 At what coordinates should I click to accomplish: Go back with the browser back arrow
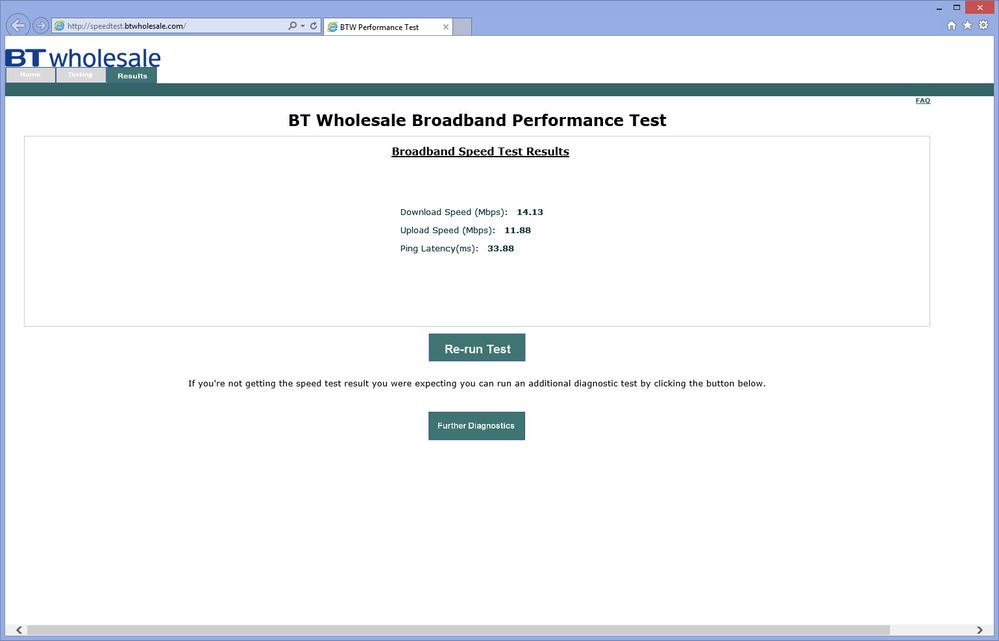click(18, 25)
